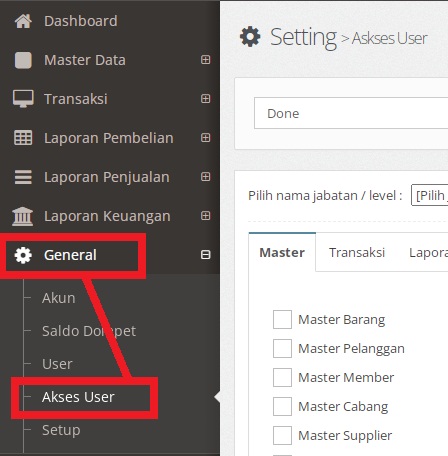Click the General gear icon in sidebar

(23, 255)
